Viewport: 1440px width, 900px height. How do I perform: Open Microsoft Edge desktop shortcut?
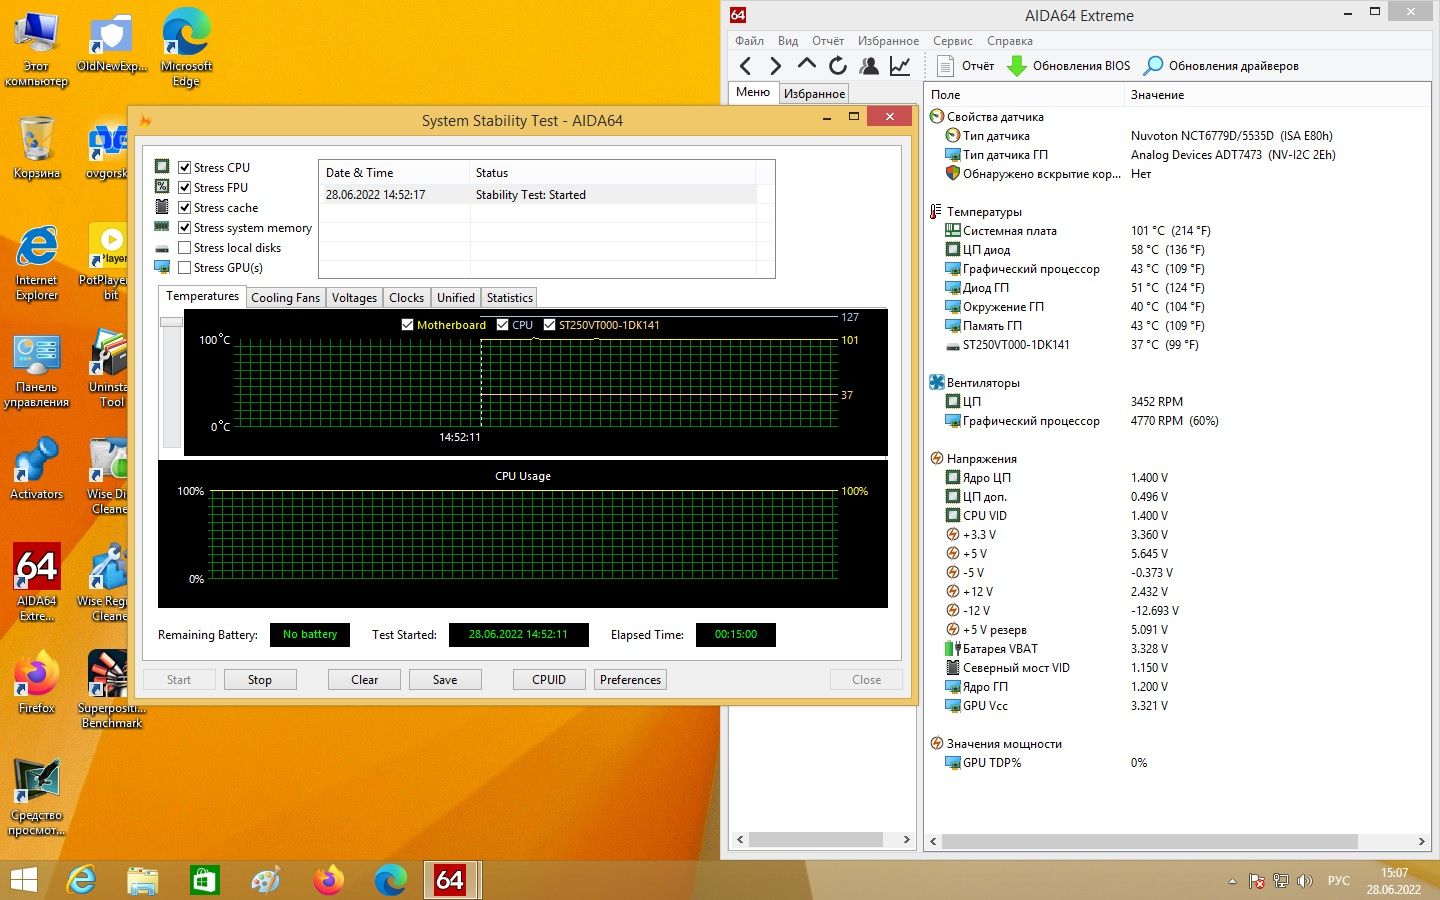point(186,48)
